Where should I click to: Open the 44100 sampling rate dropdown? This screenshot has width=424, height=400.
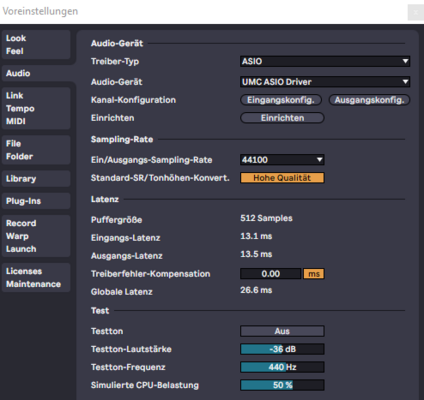click(x=282, y=160)
